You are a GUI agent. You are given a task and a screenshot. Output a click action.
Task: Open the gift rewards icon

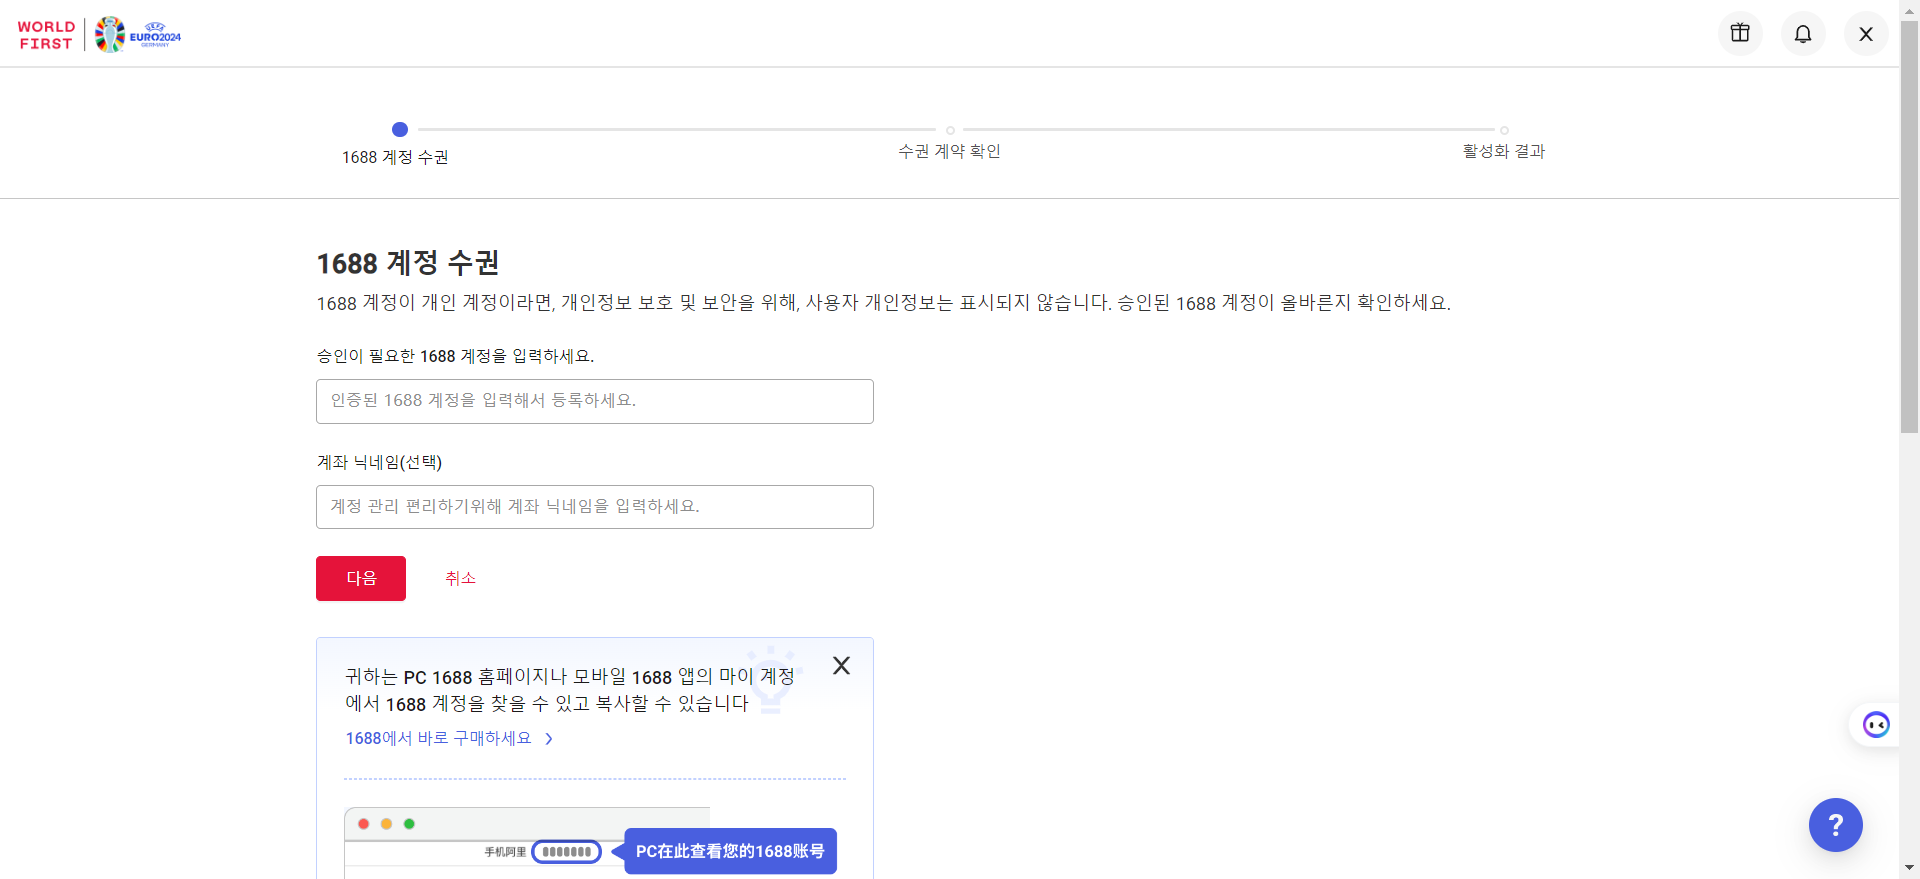1740,33
